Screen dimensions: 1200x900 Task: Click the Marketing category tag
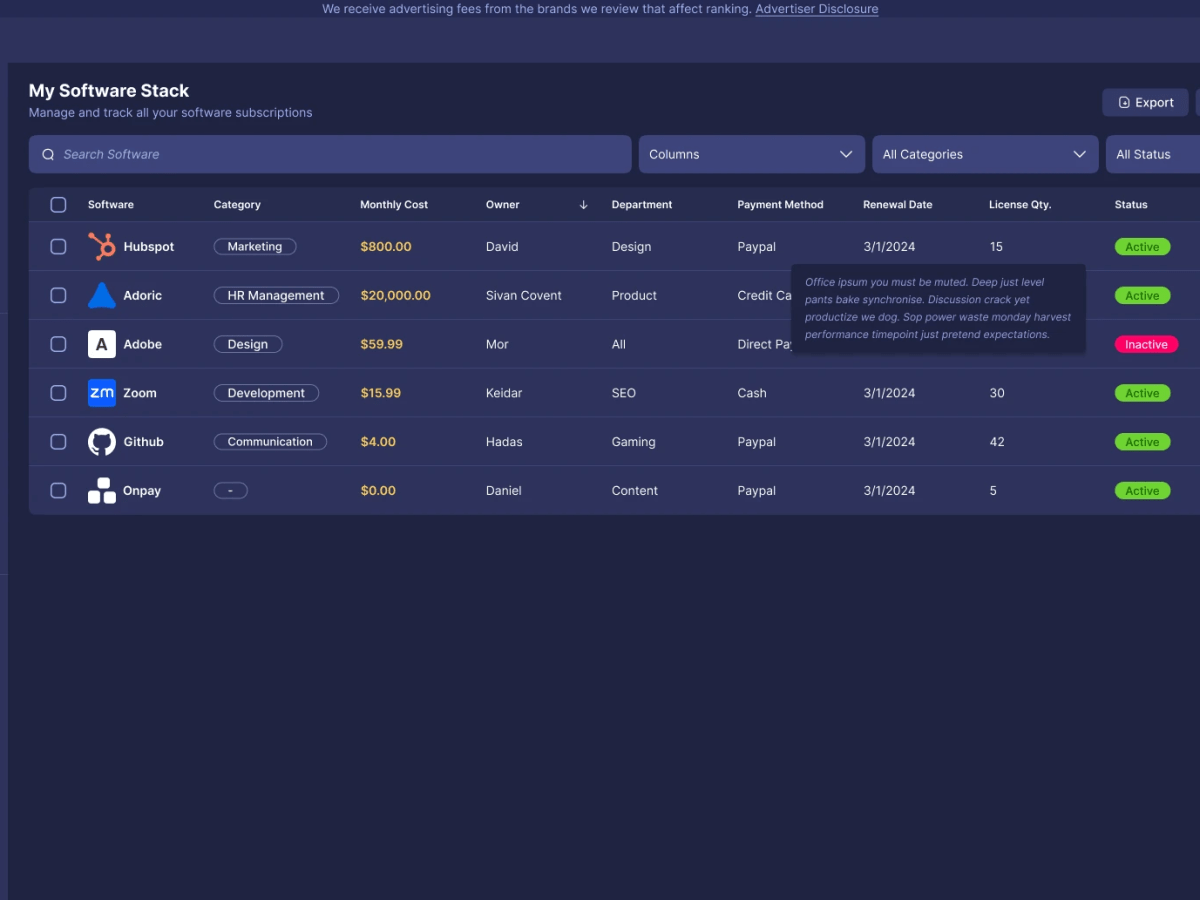255,247
